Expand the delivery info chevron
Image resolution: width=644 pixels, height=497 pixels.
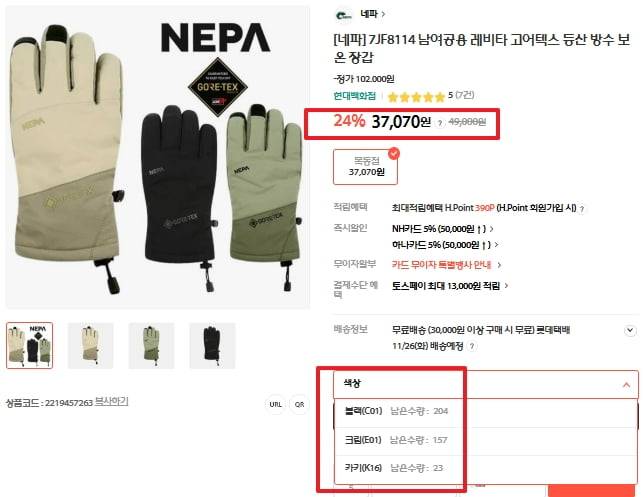pos(630,330)
